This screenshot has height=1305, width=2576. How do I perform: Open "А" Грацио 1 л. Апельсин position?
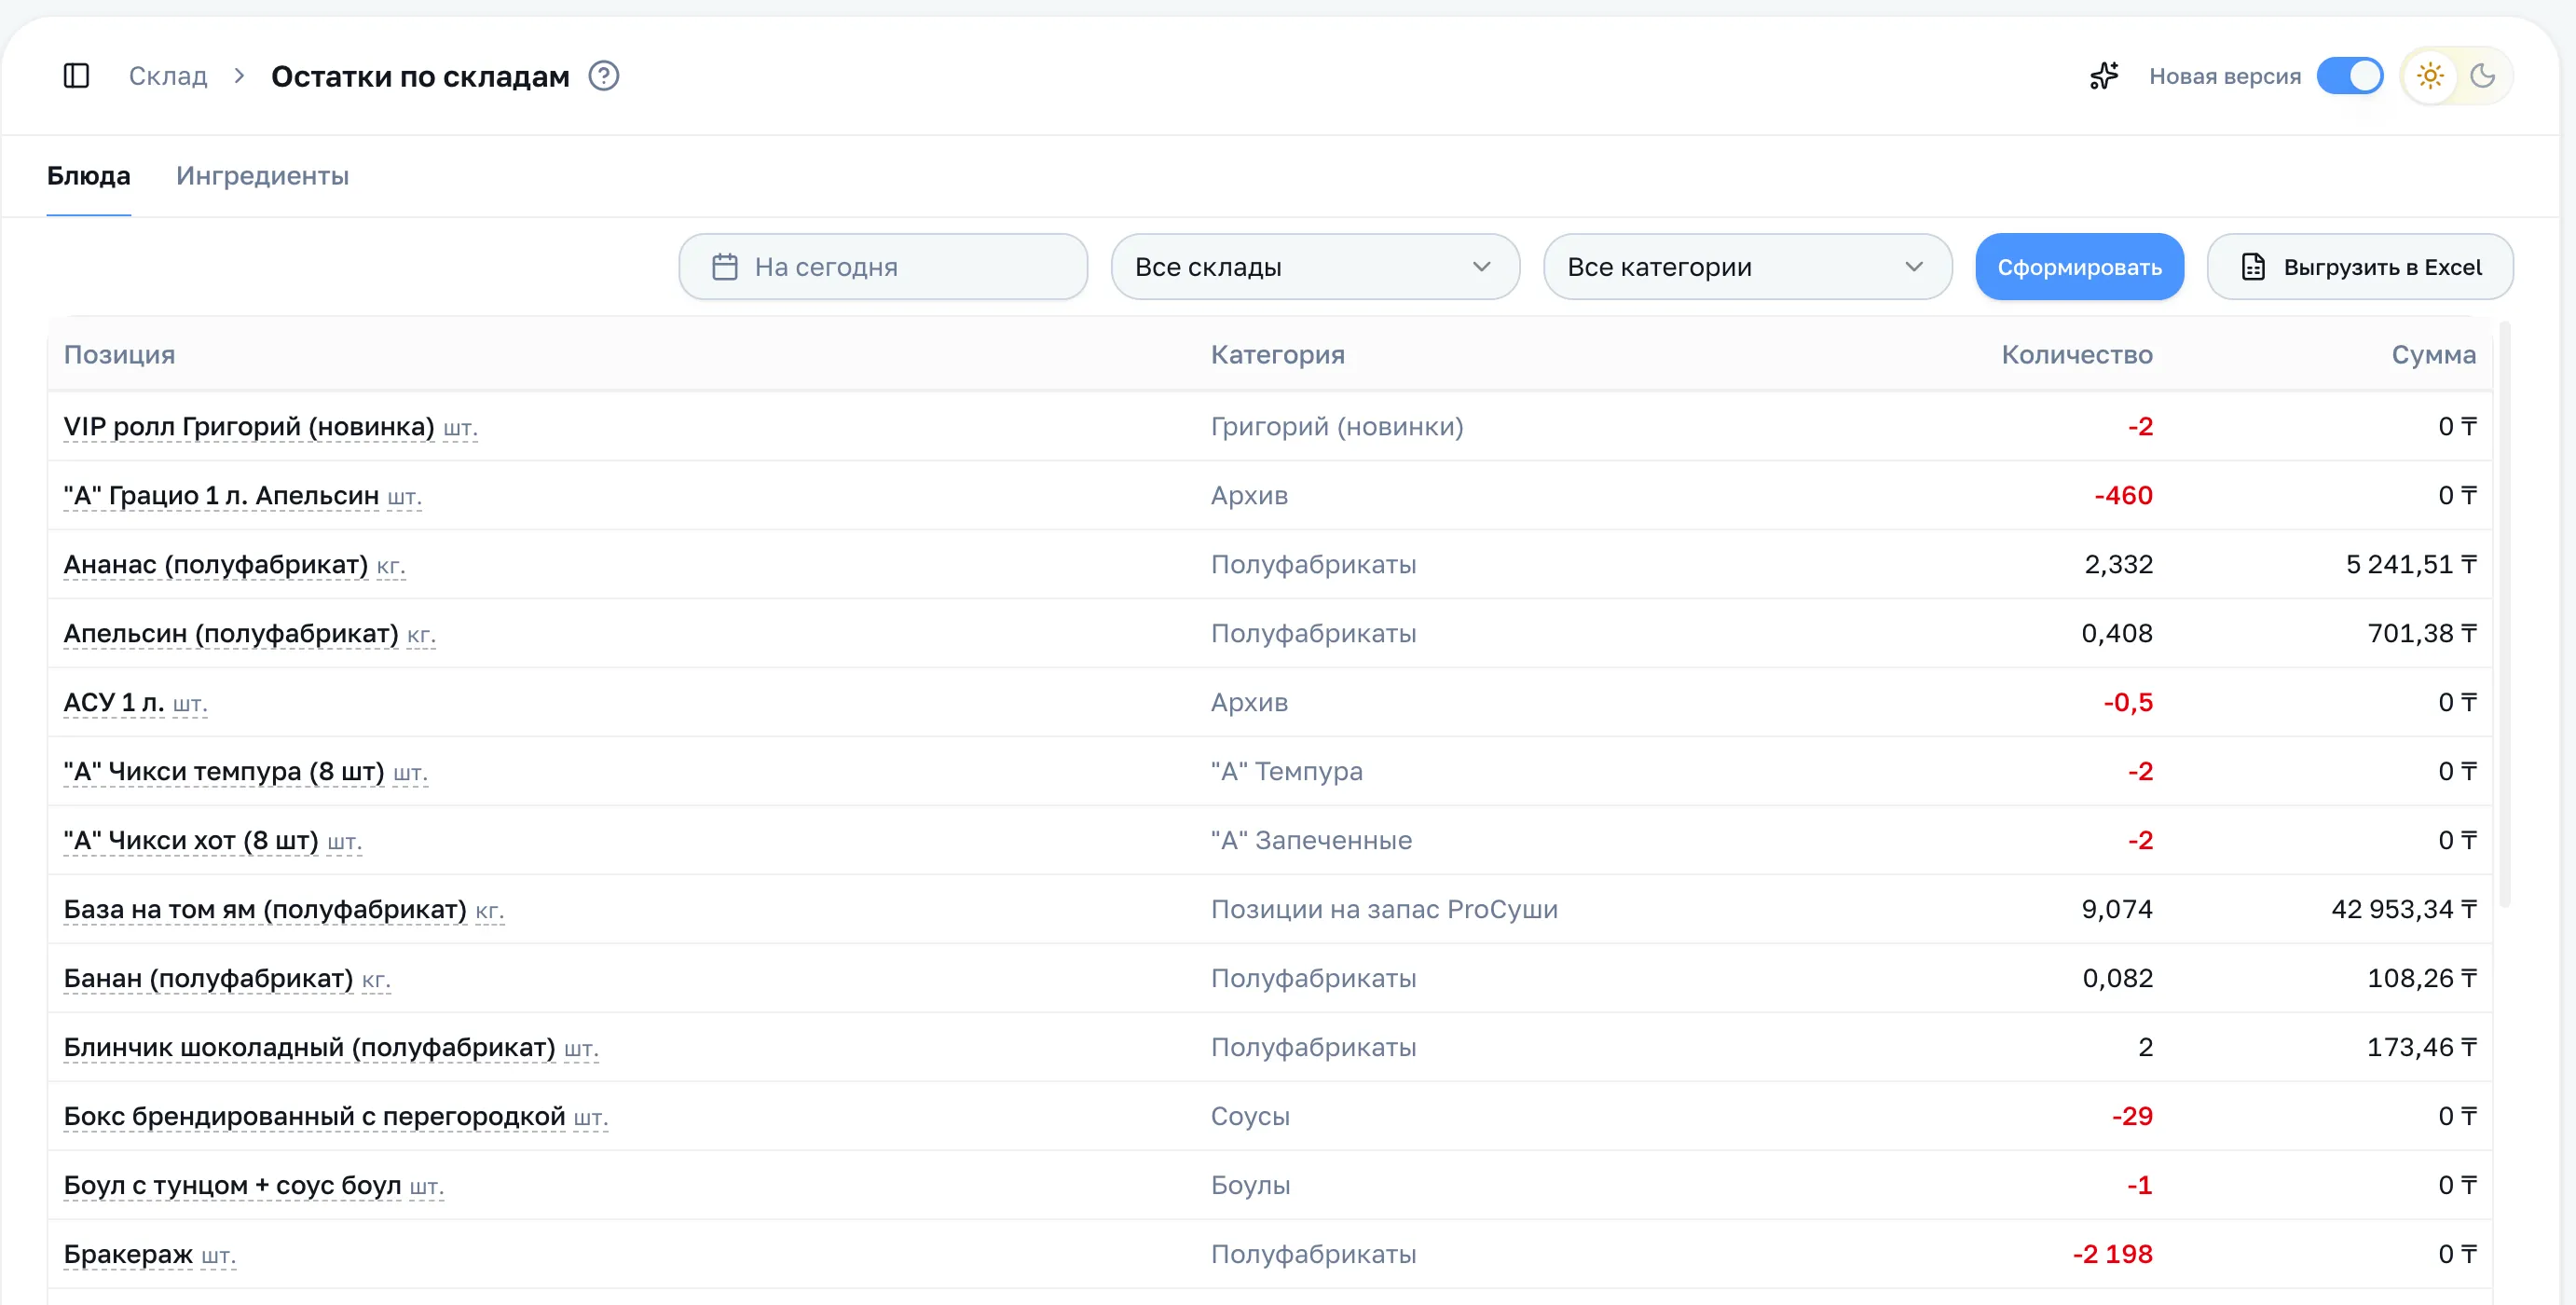click(221, 496)
